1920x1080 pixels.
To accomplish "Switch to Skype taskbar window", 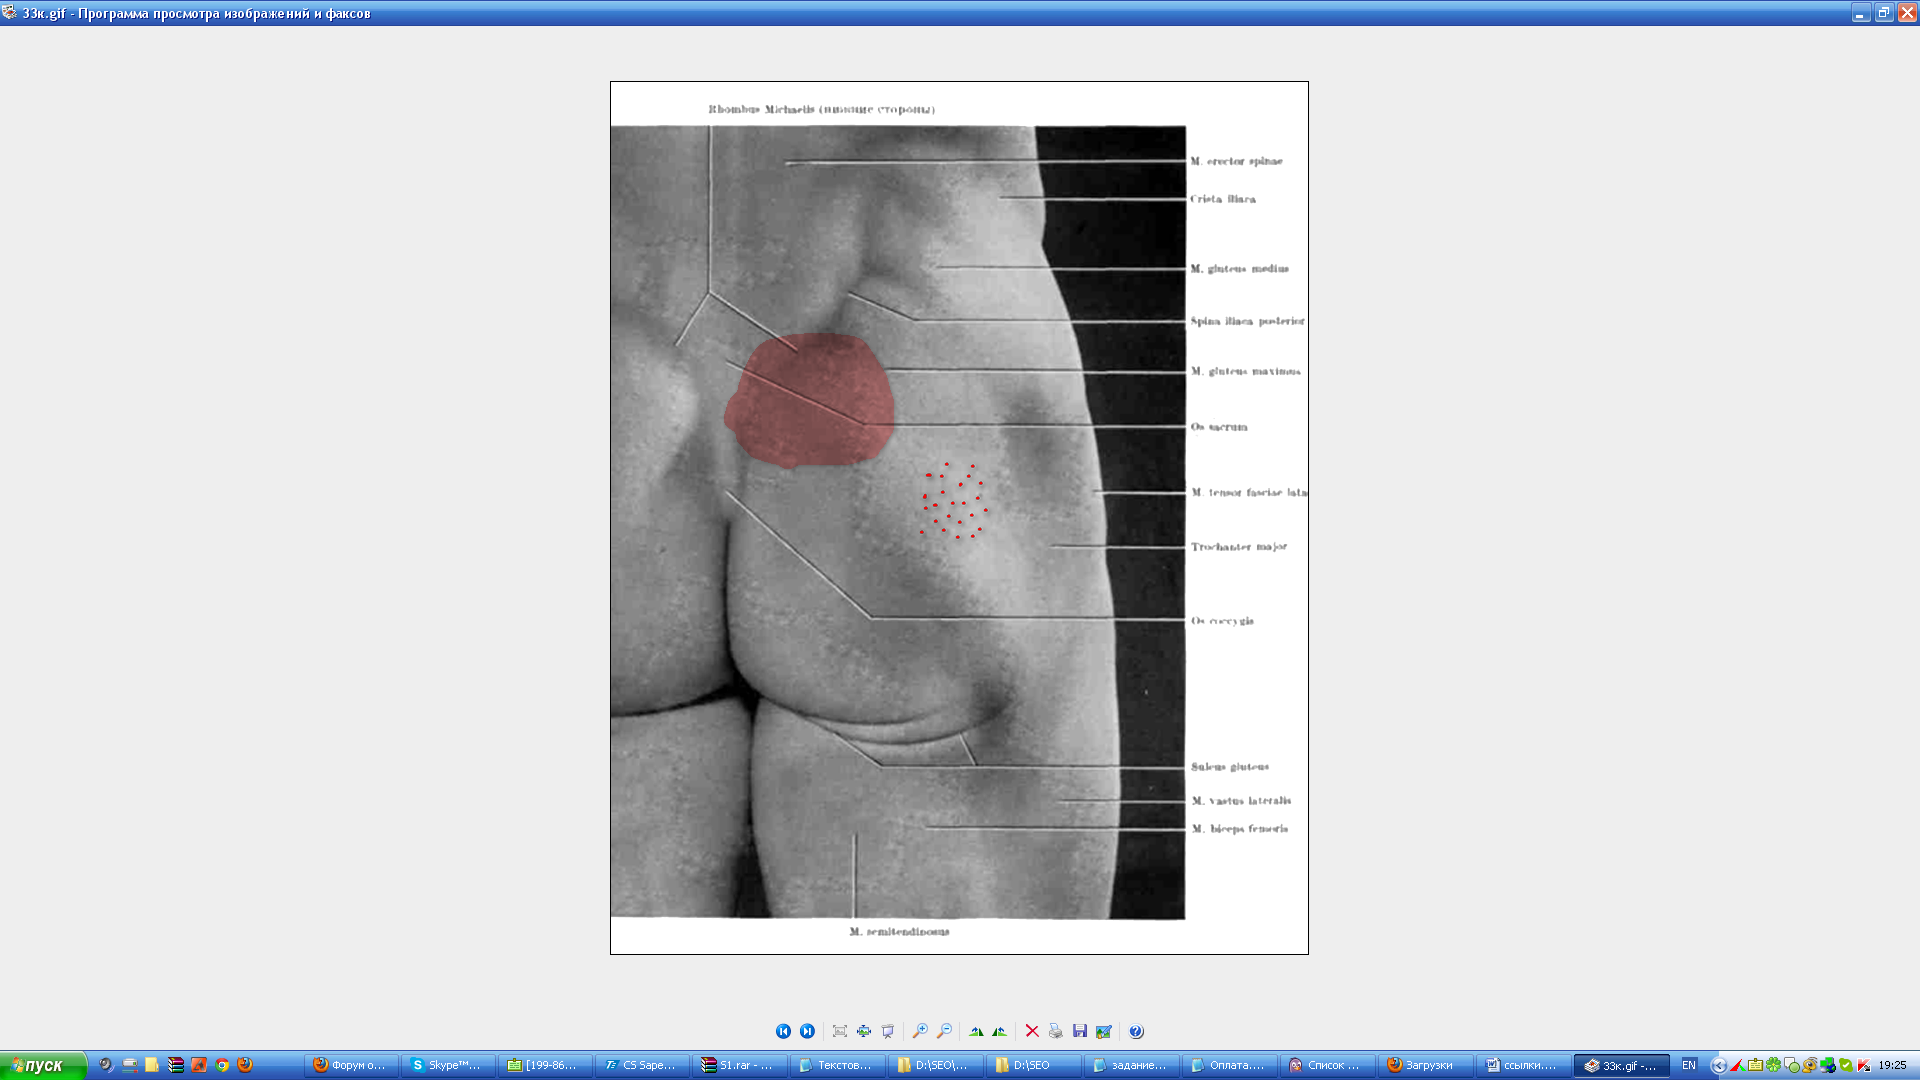I will [x=446, y=1065].
